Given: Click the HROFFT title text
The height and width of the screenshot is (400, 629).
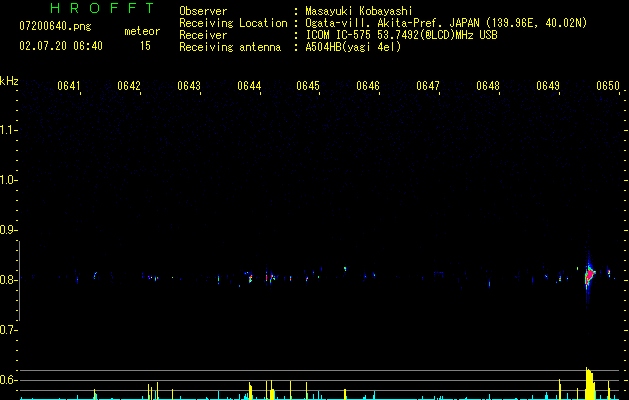Looking at the screenshot, I should (102, 8).
